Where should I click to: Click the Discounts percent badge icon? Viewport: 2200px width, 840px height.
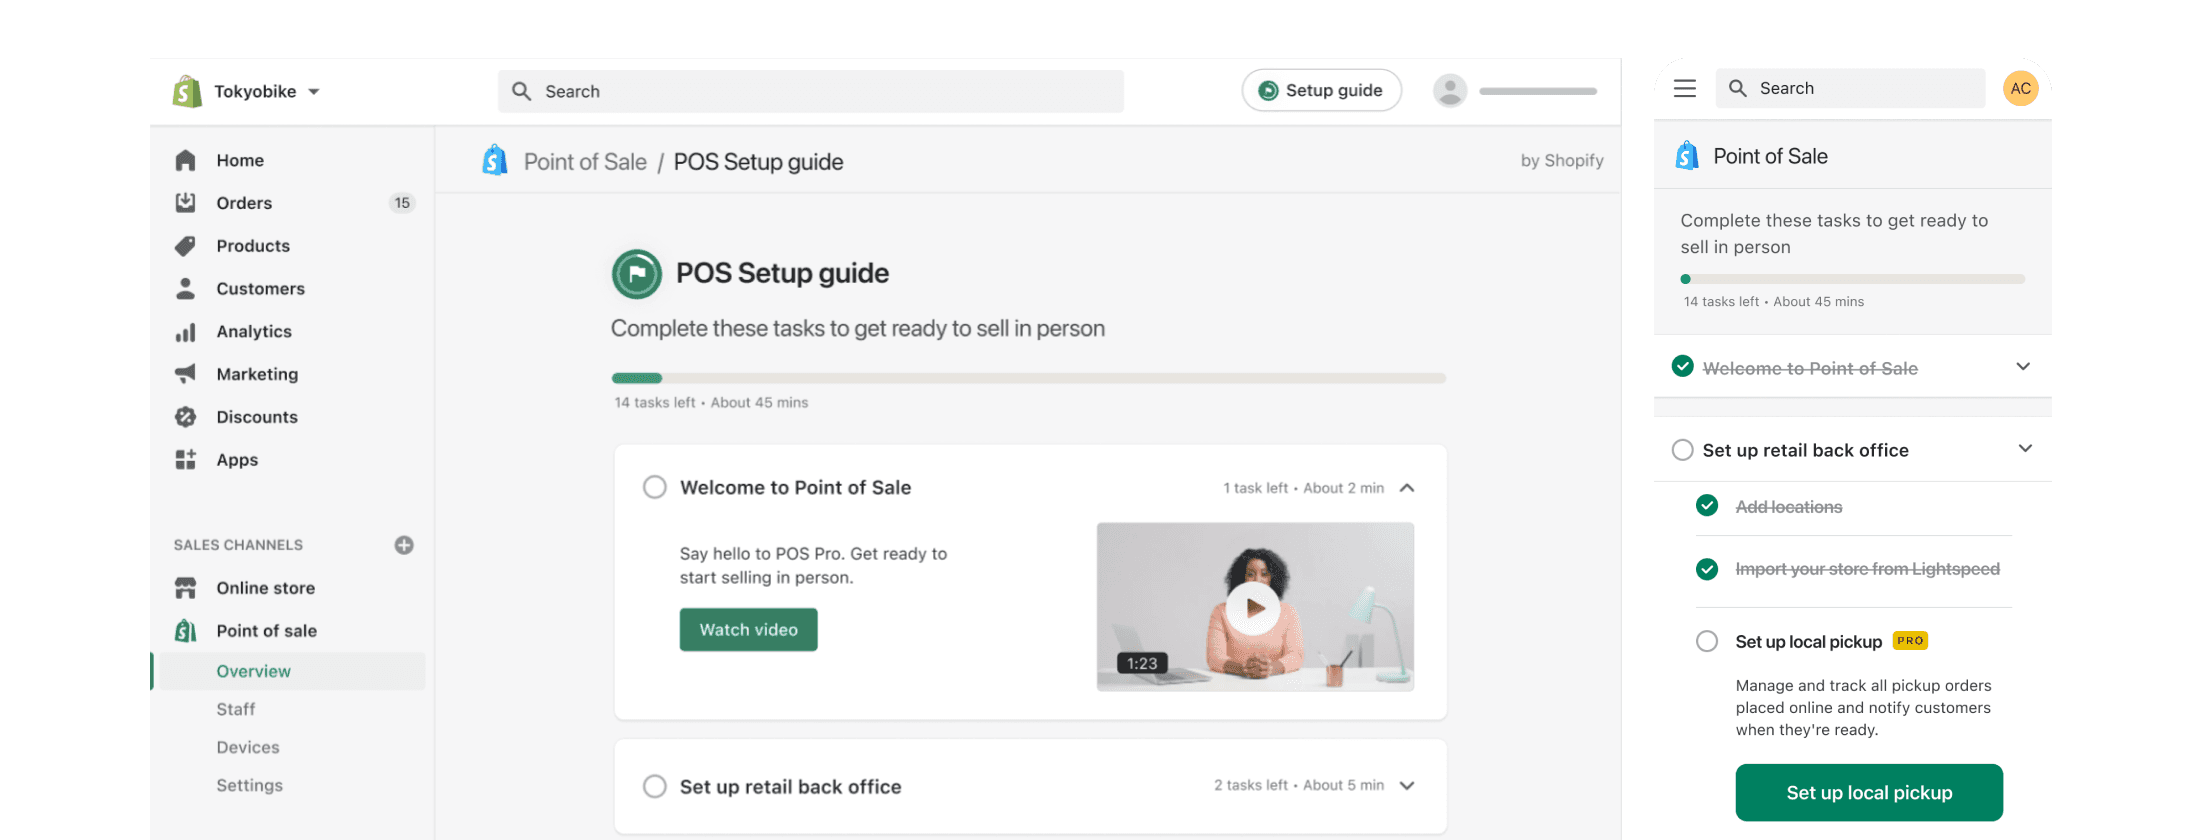click(185, 417)
